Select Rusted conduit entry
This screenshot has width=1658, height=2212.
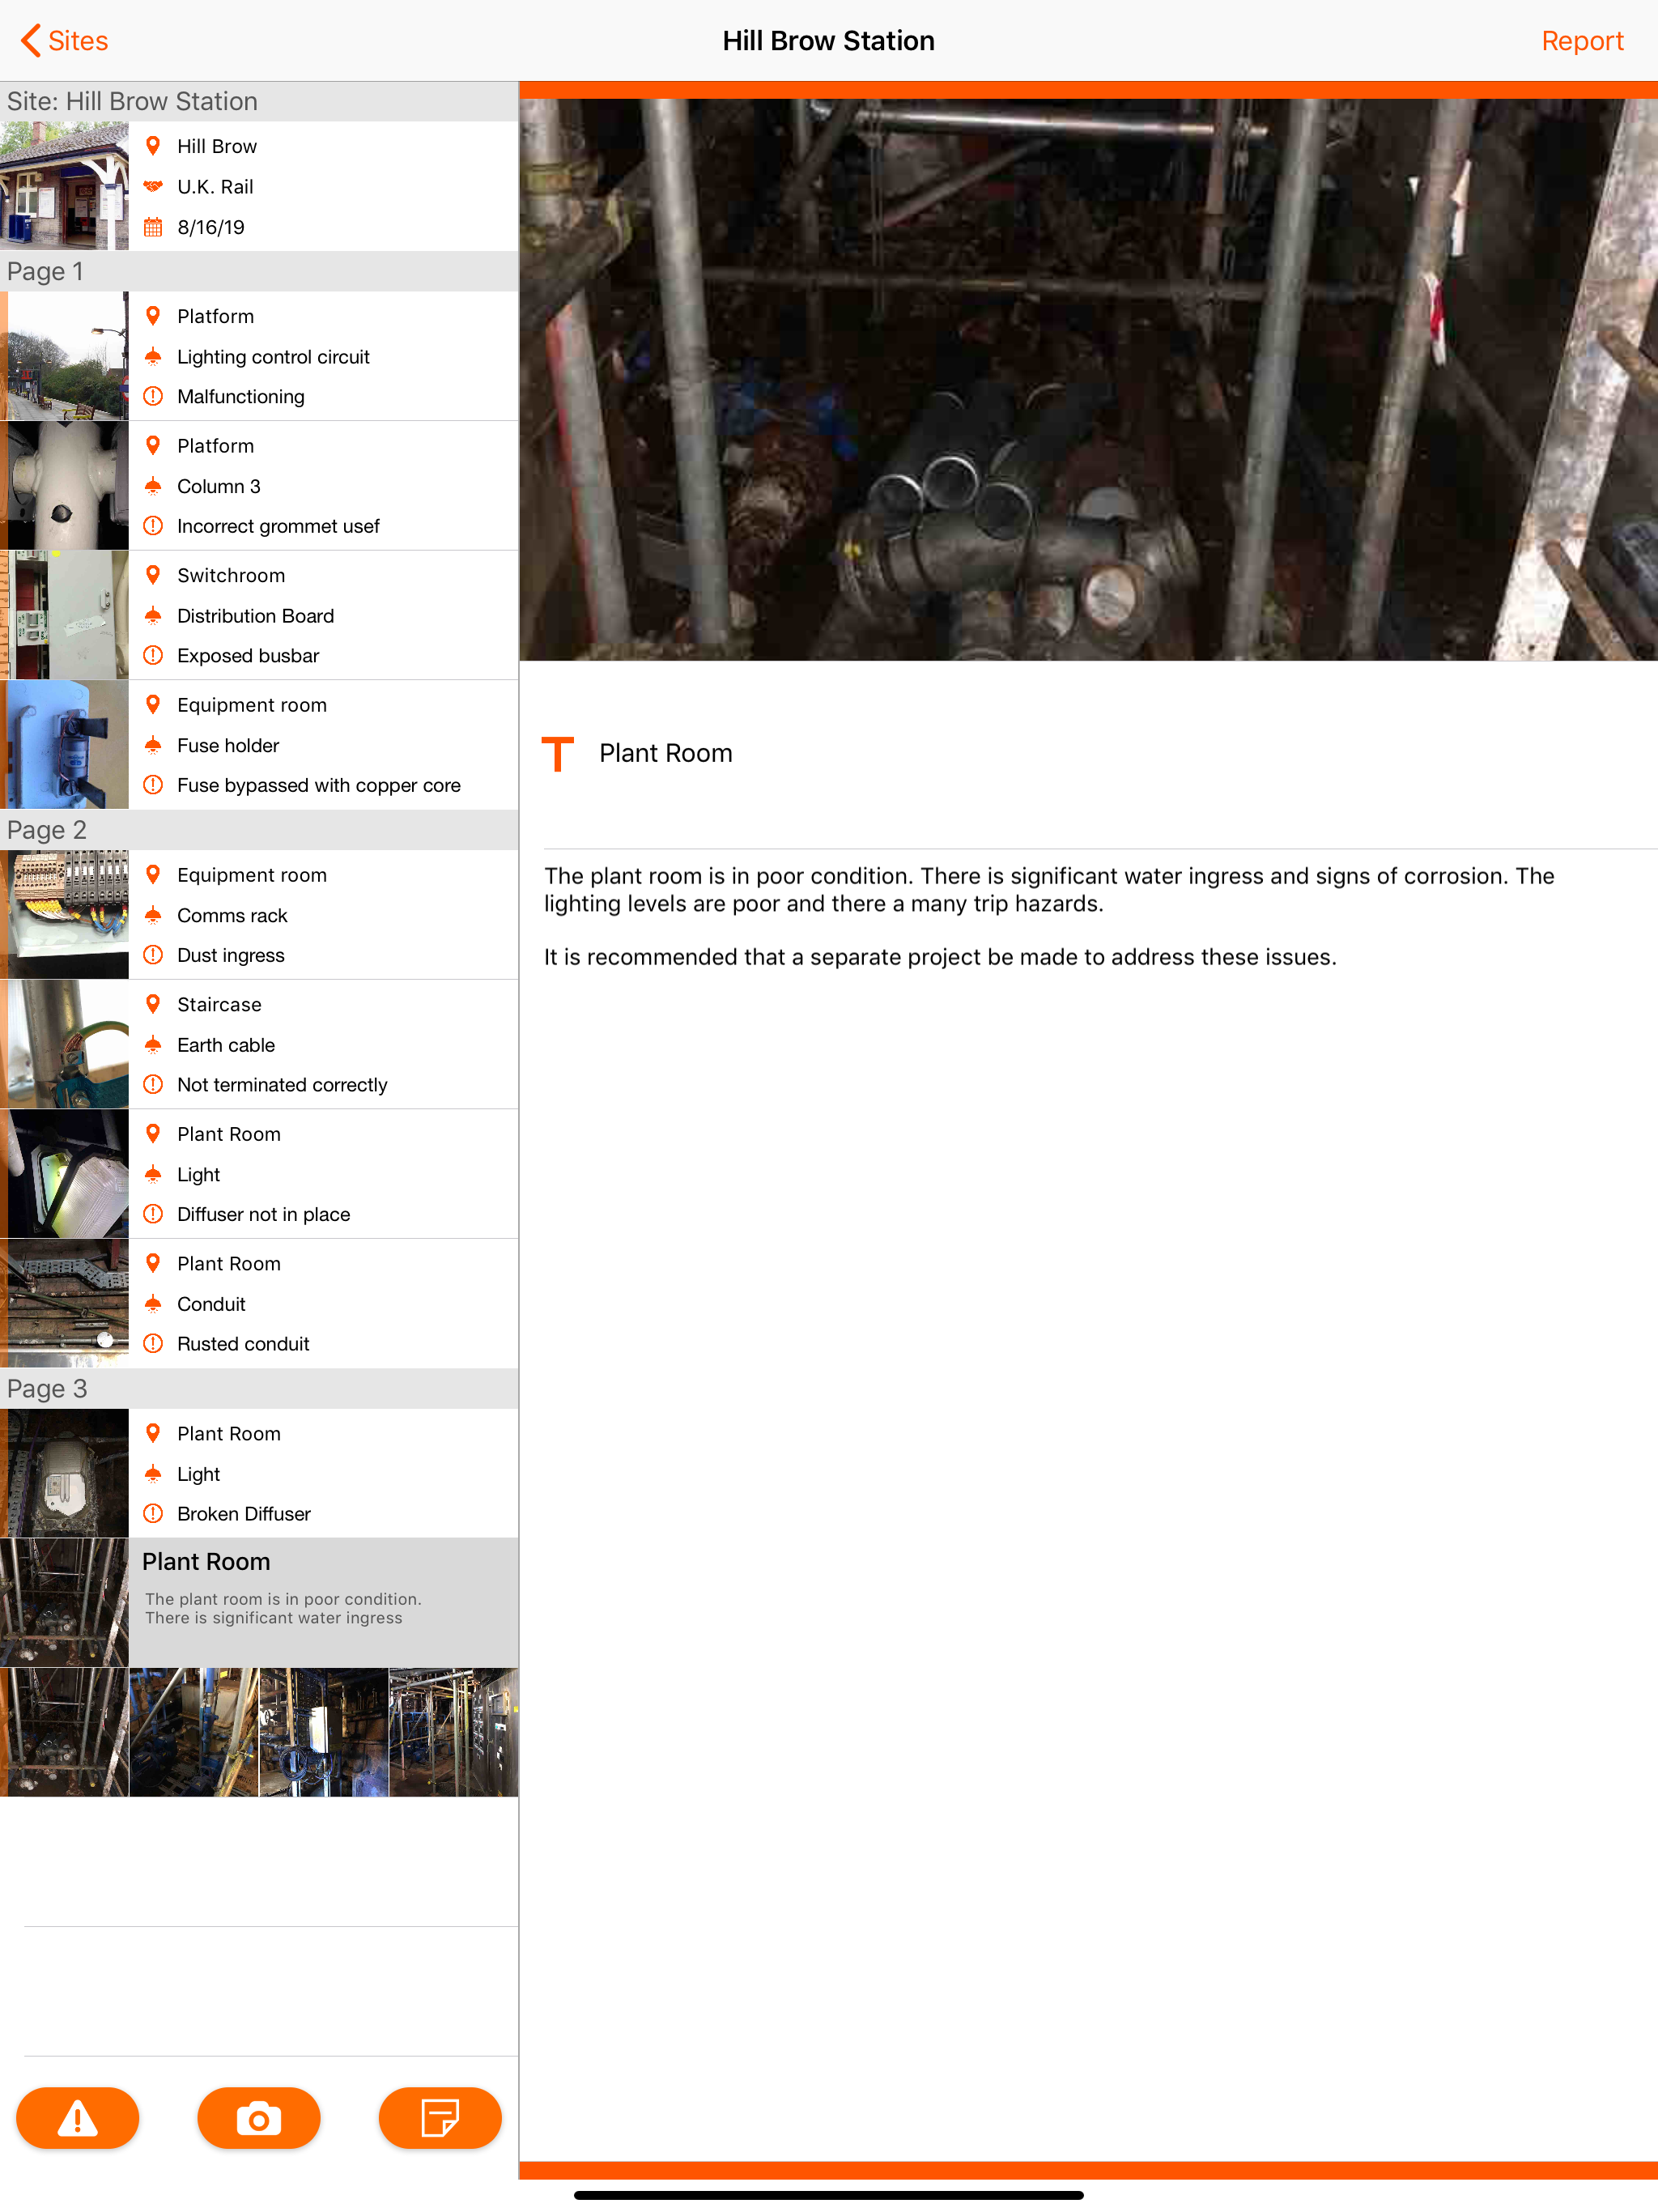tap(243, 1344)
